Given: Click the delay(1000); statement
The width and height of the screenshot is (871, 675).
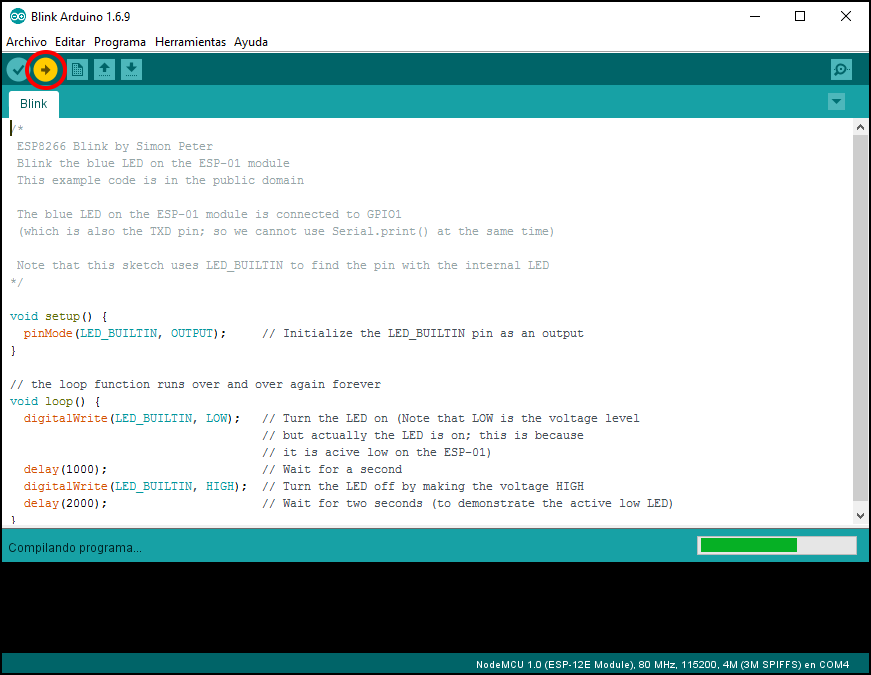Looking at the screenshot, I should click(65, 469).
